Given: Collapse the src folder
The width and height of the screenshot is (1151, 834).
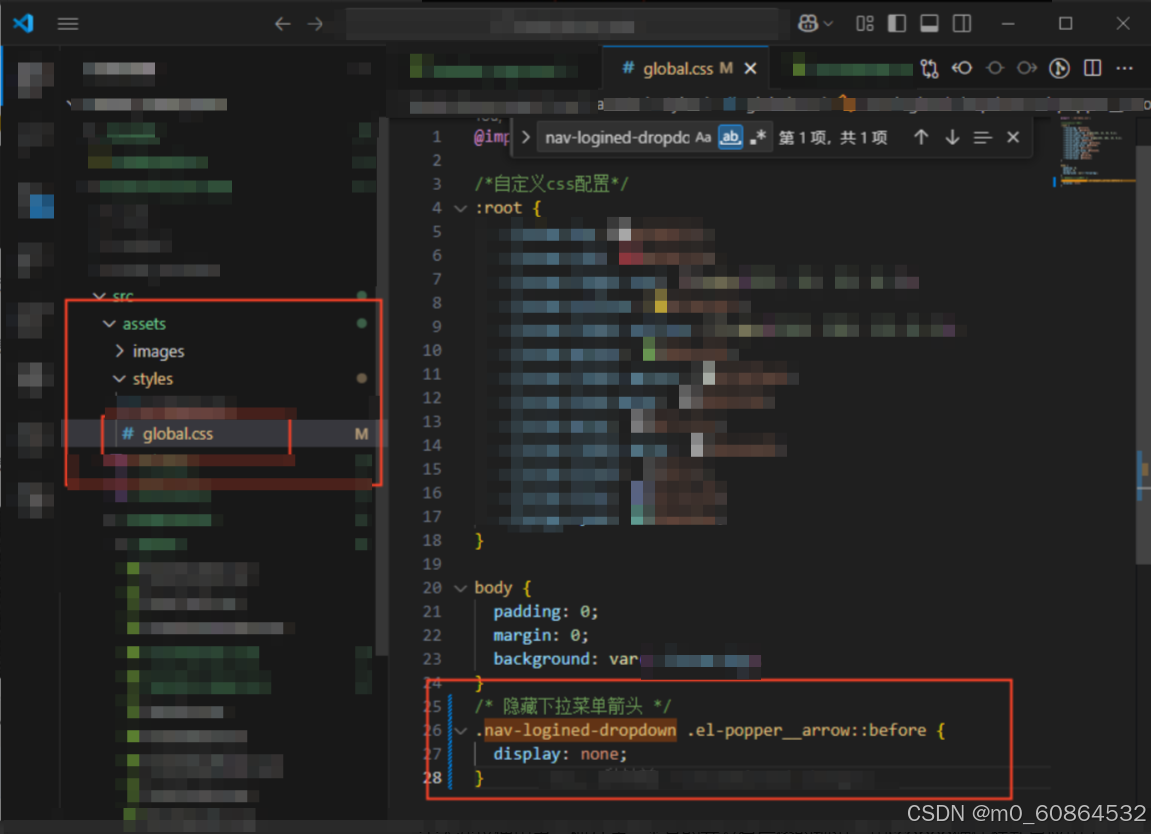Looking at the screenshot, I should point(99,297).
